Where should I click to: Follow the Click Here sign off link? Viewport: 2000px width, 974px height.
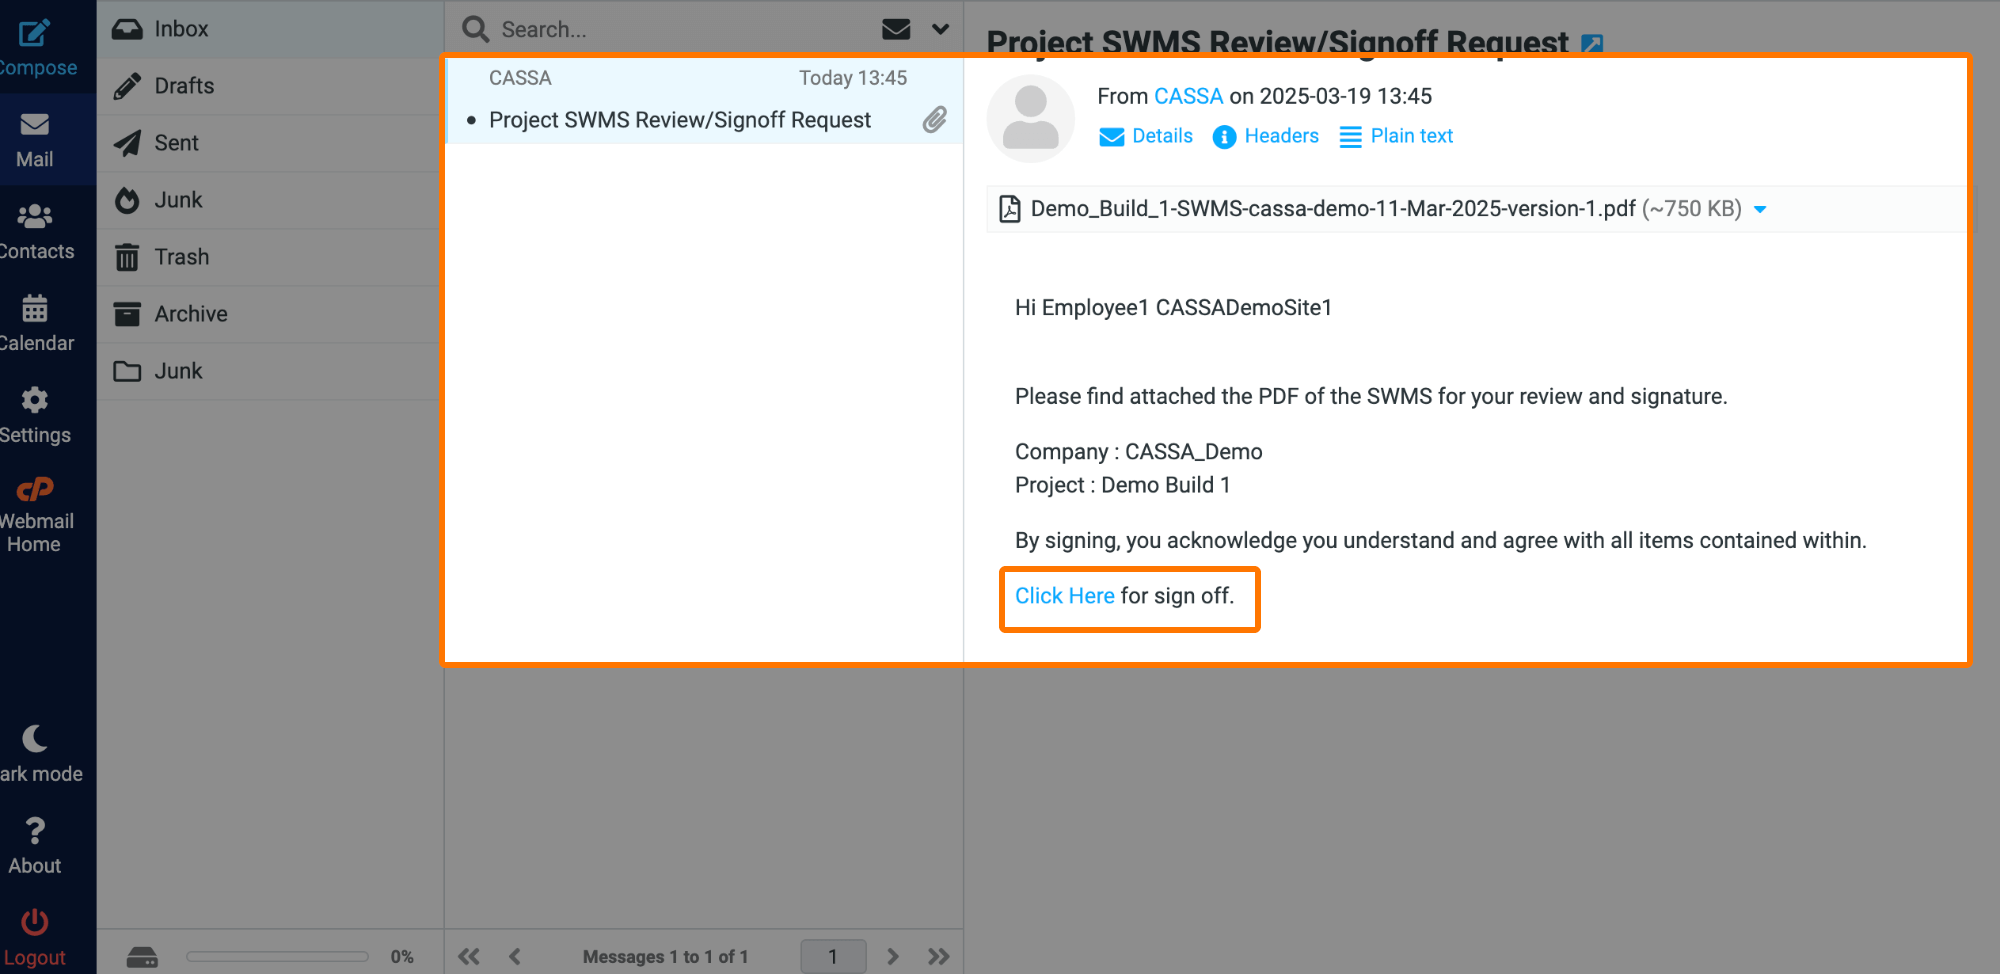1064,596
